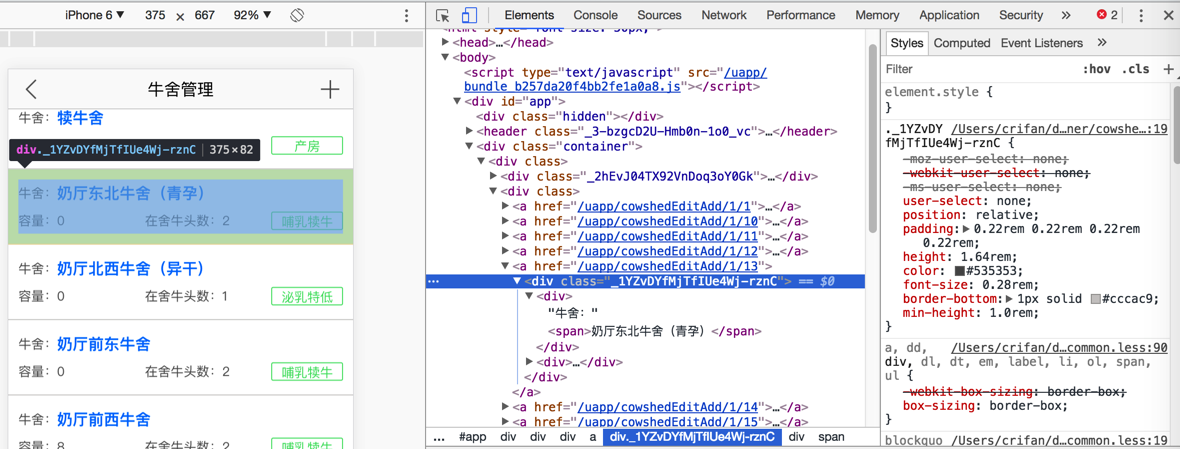Expand the header element node
This screenshot has width=1180, height=449.
tap(470, 132)
